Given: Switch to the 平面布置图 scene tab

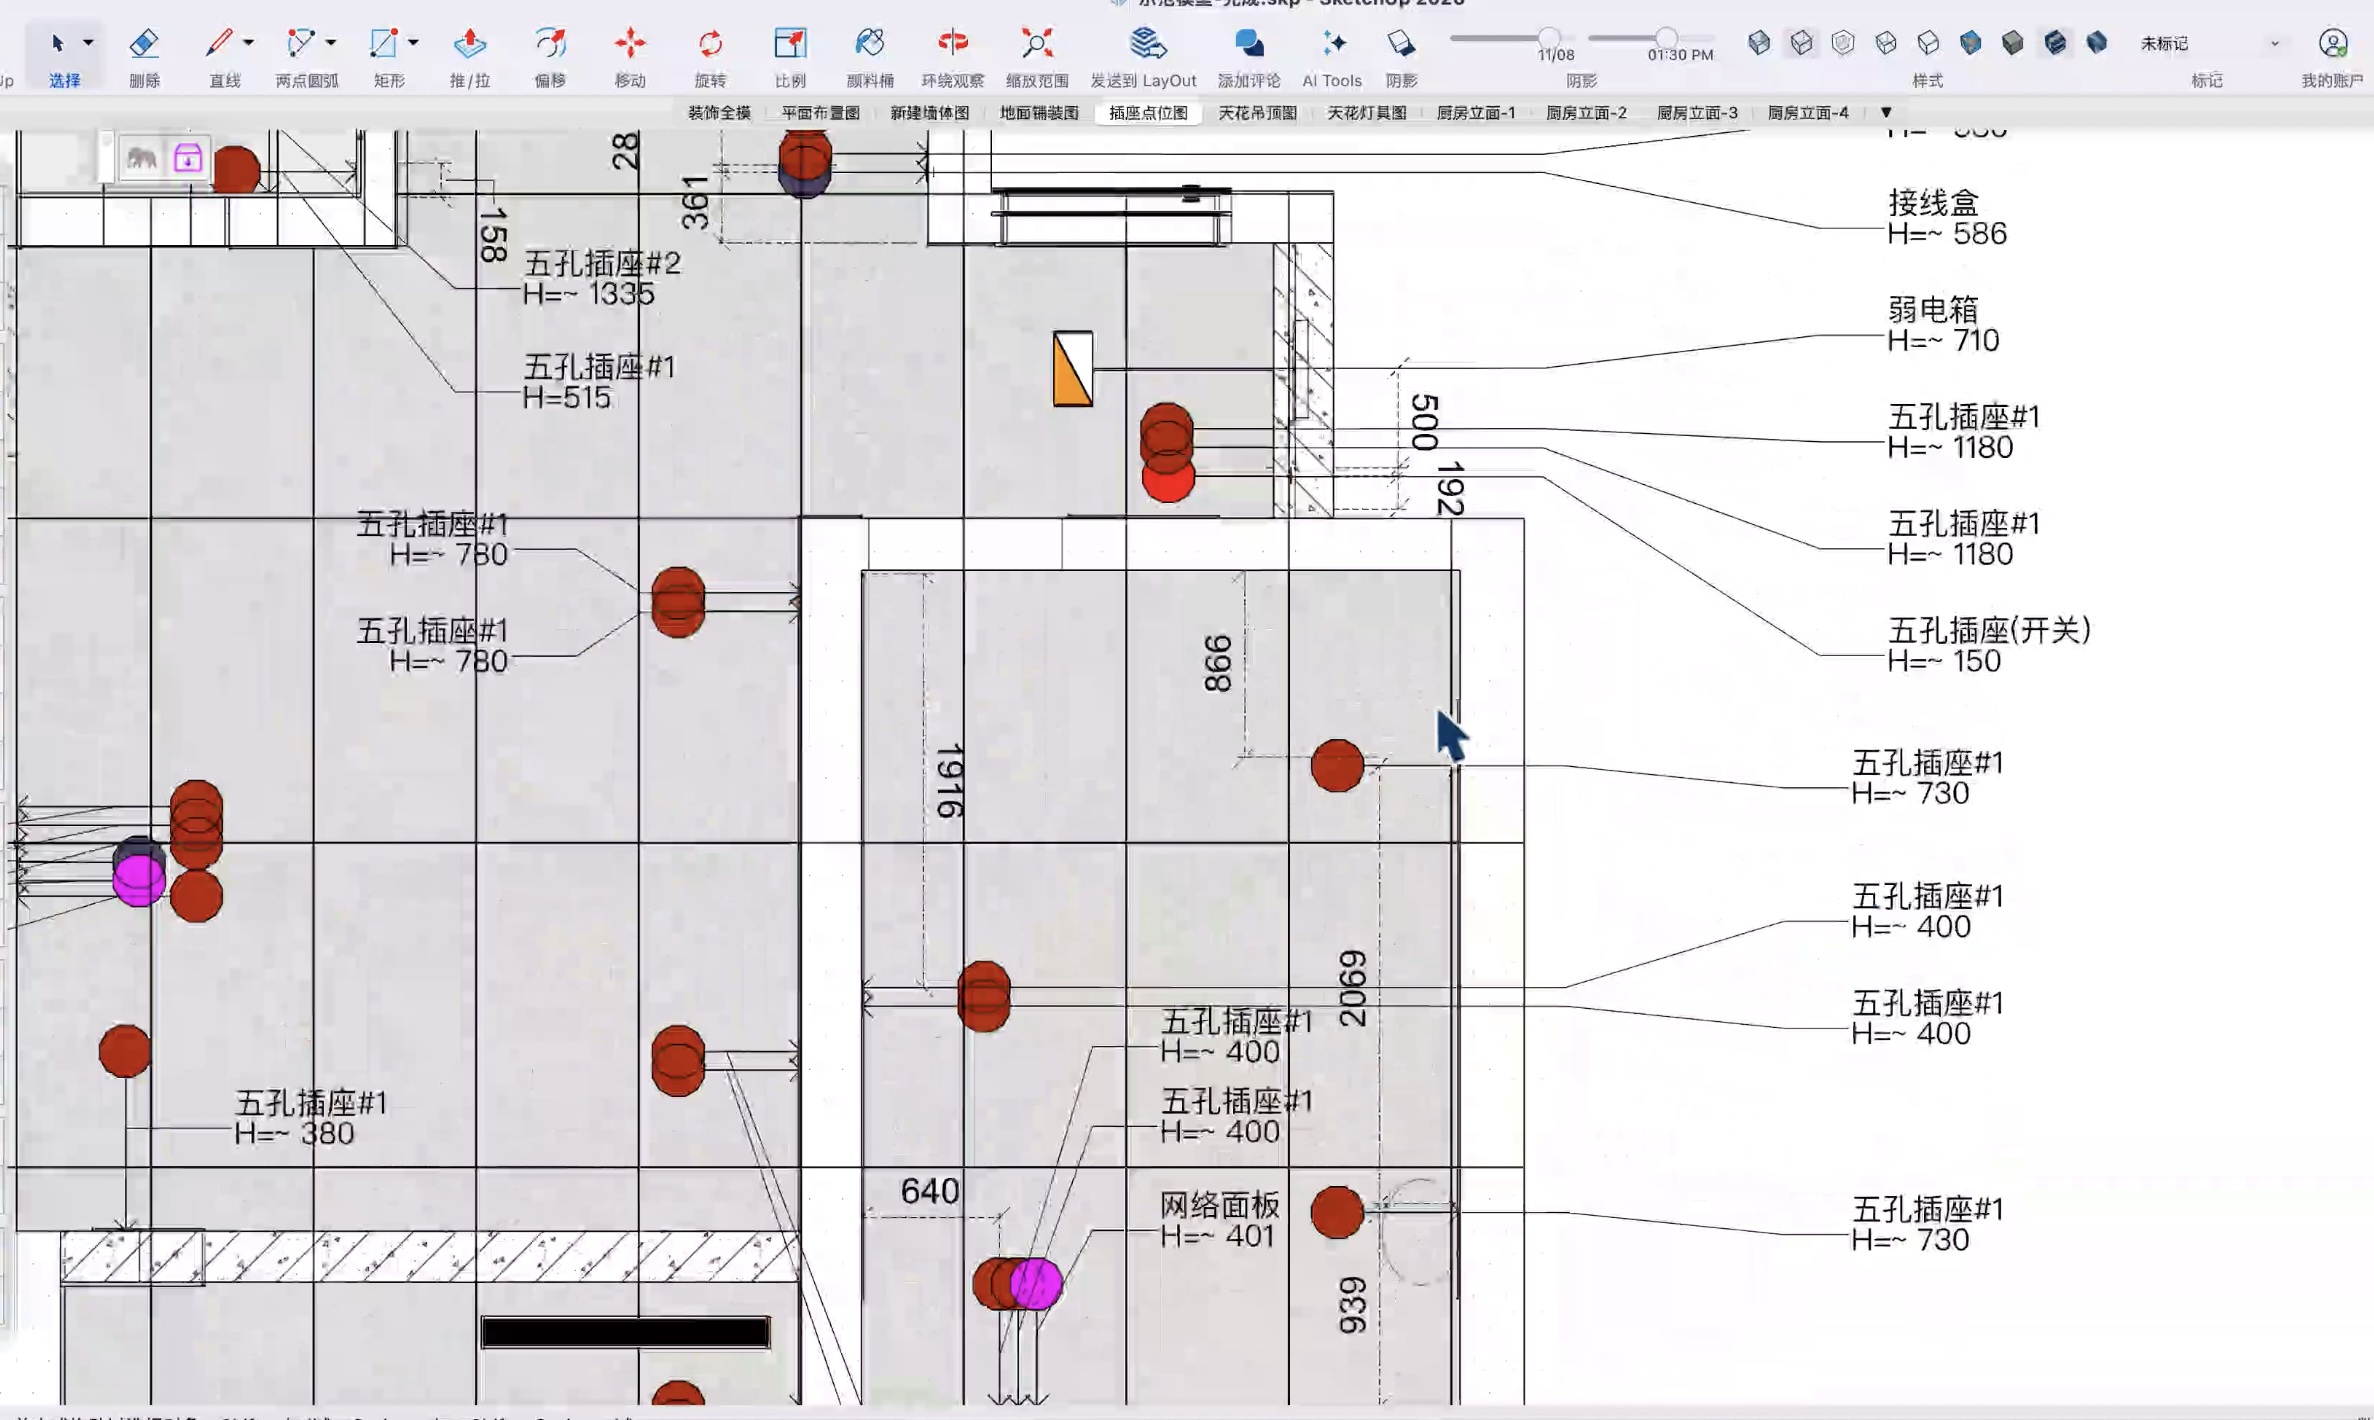Looking at the screenshot, I should [x=820, y=113].
